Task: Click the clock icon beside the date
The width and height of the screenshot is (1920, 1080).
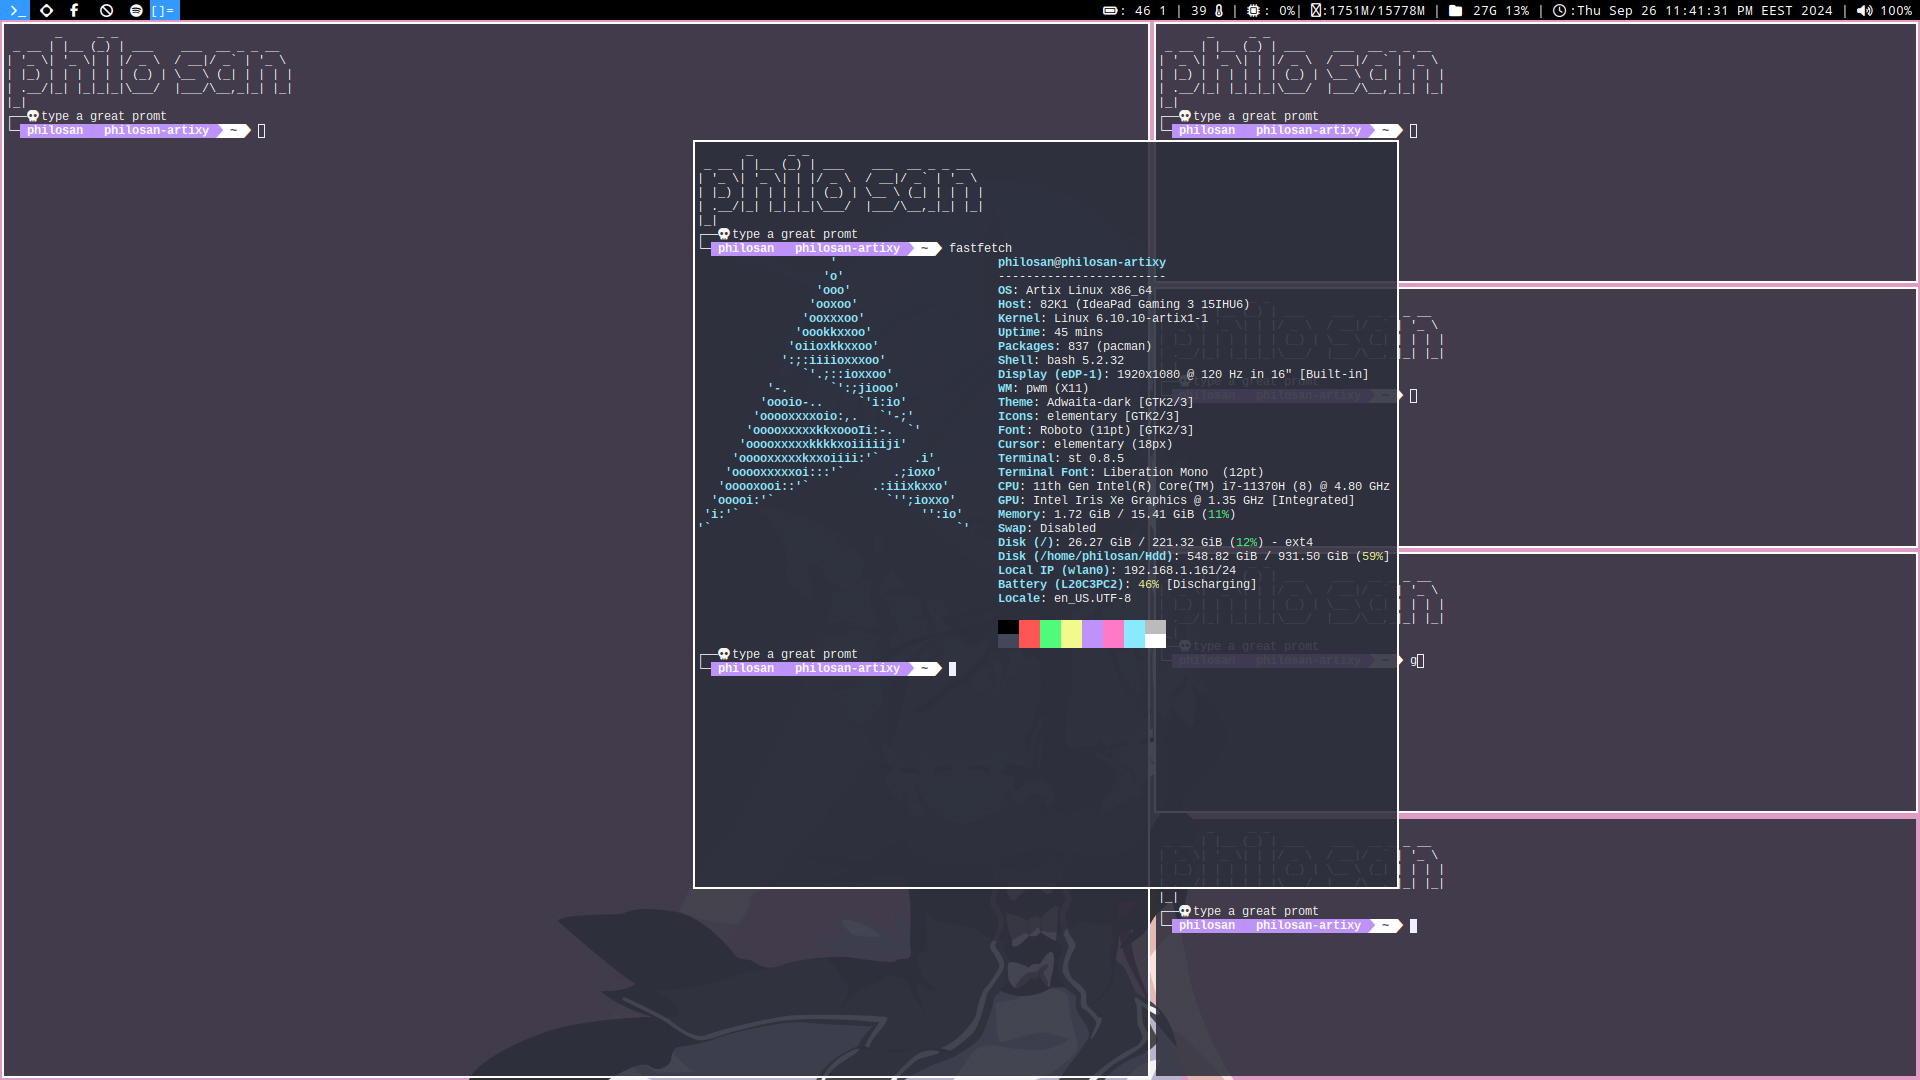Action: pos(1559,10)
